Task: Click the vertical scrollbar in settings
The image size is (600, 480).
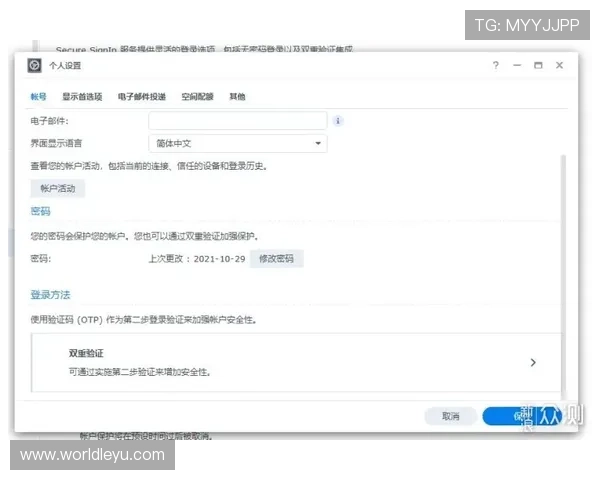Action: pyautogui.click(x=563, y=277)
